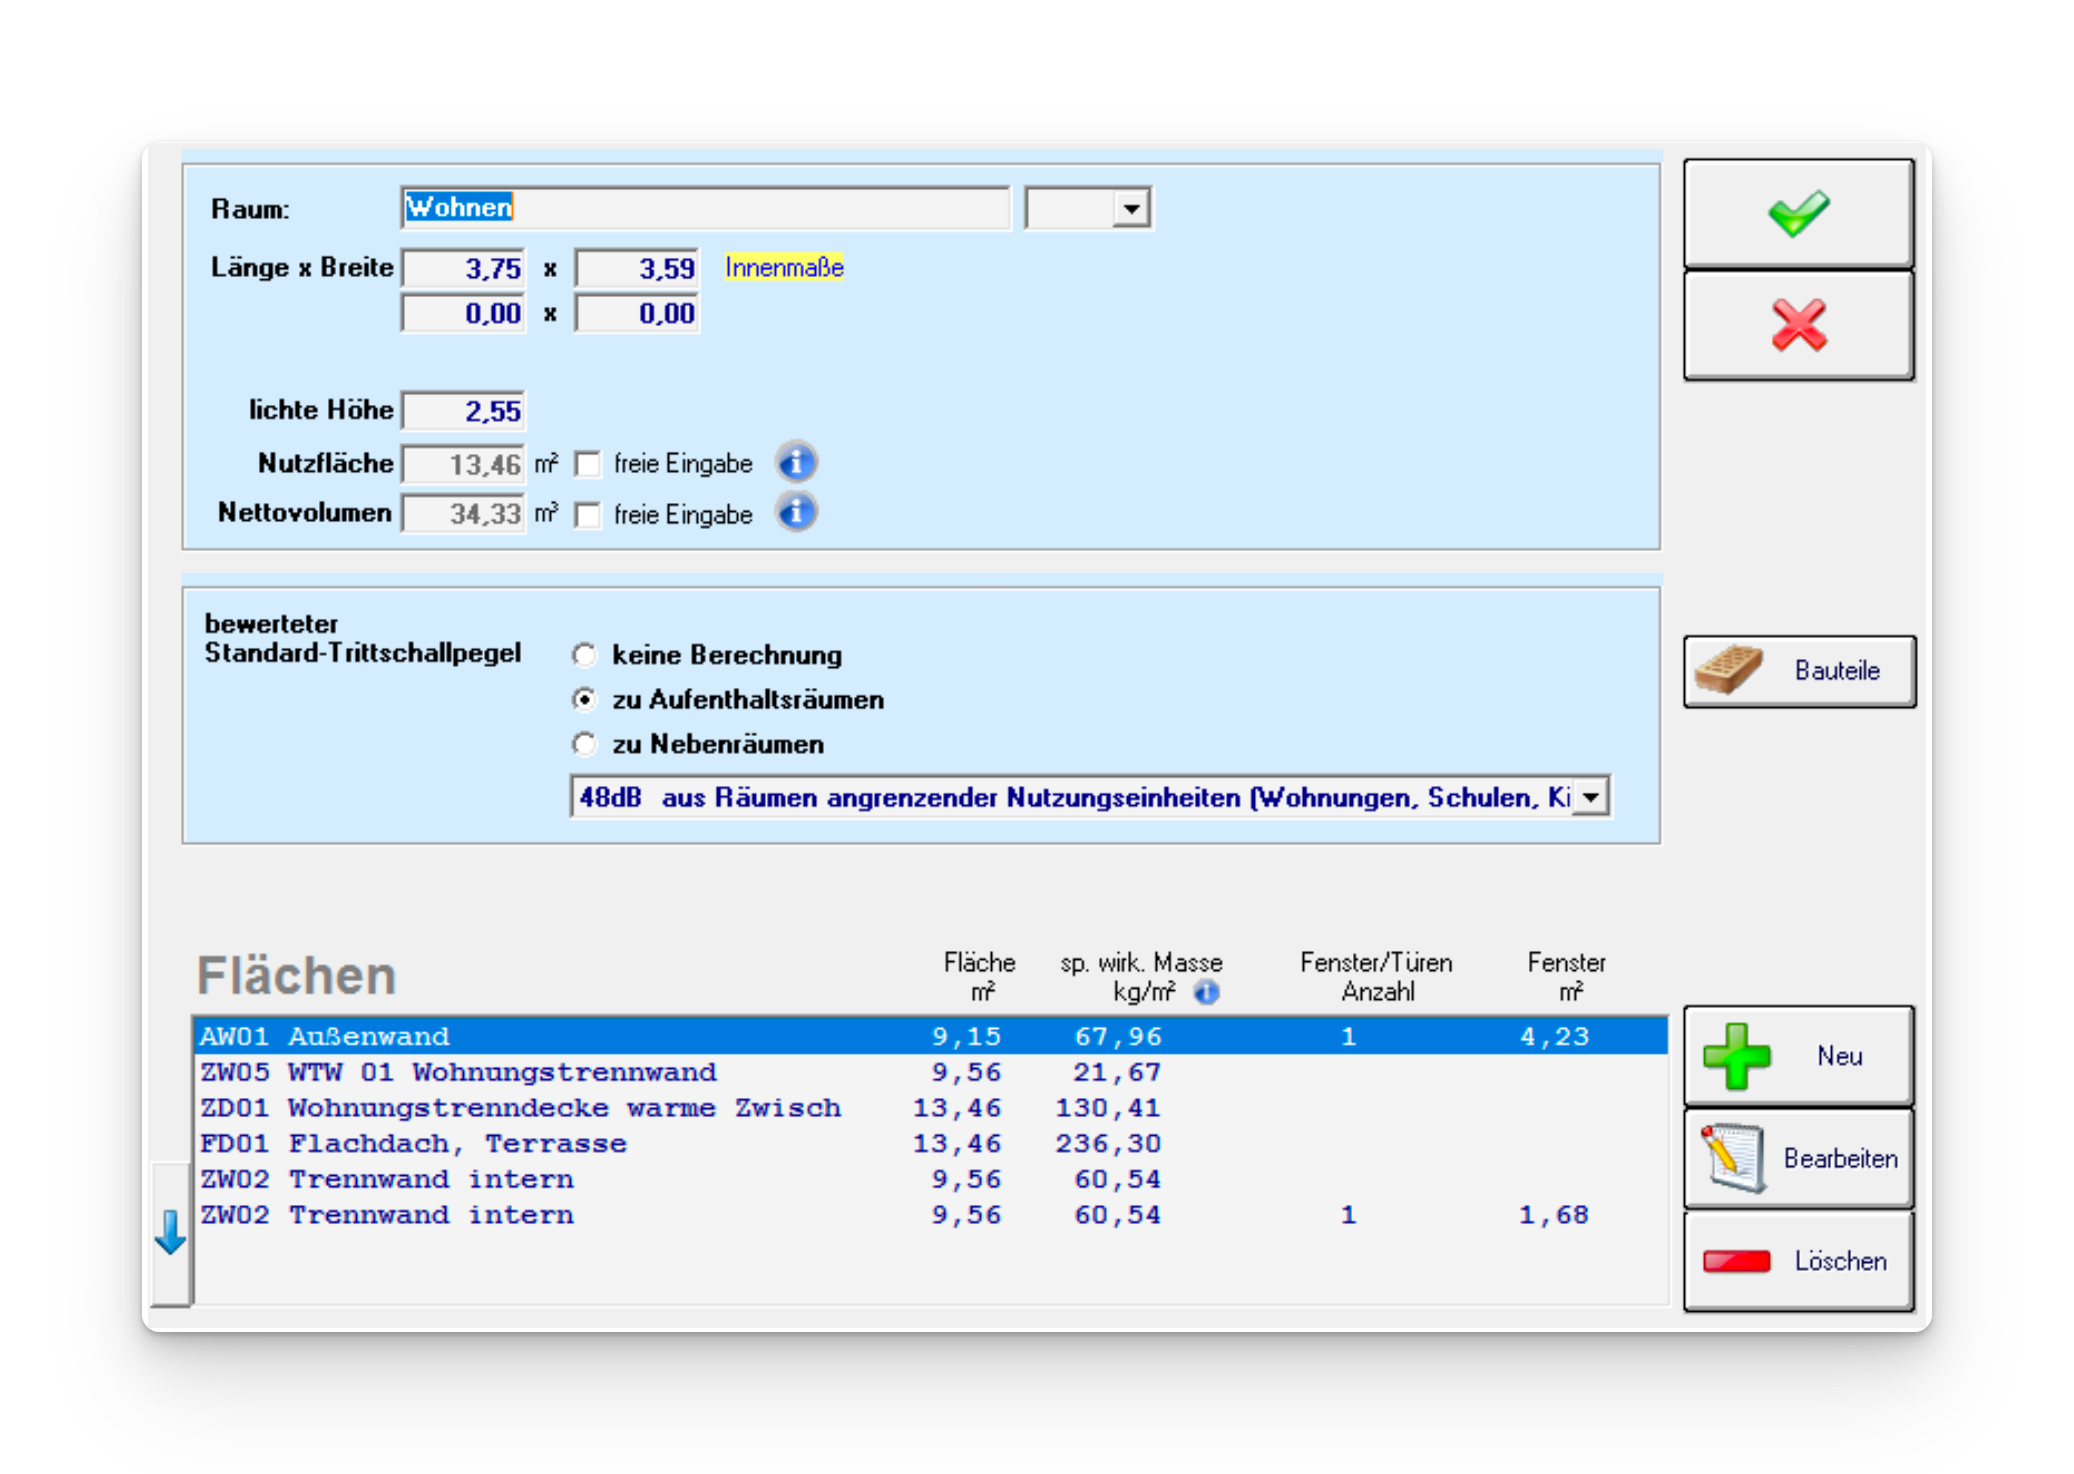
Task: Show info for Nutzfläche
Action: coord(796,463)
